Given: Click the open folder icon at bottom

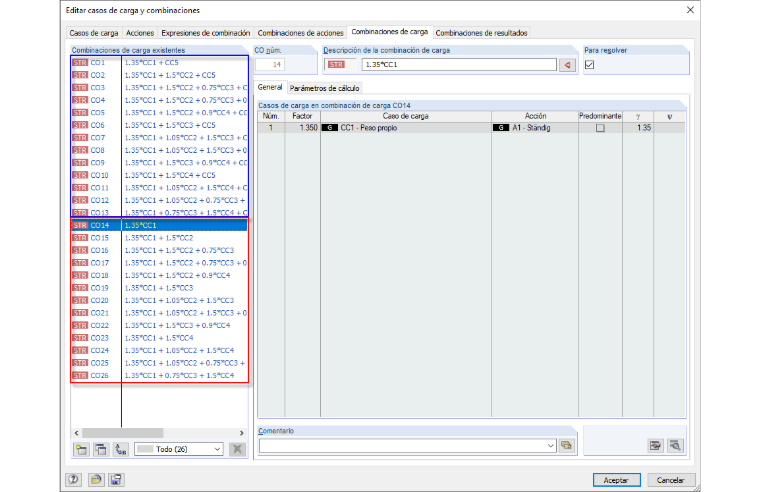Looking at the screenshot, I should (95, 480).
